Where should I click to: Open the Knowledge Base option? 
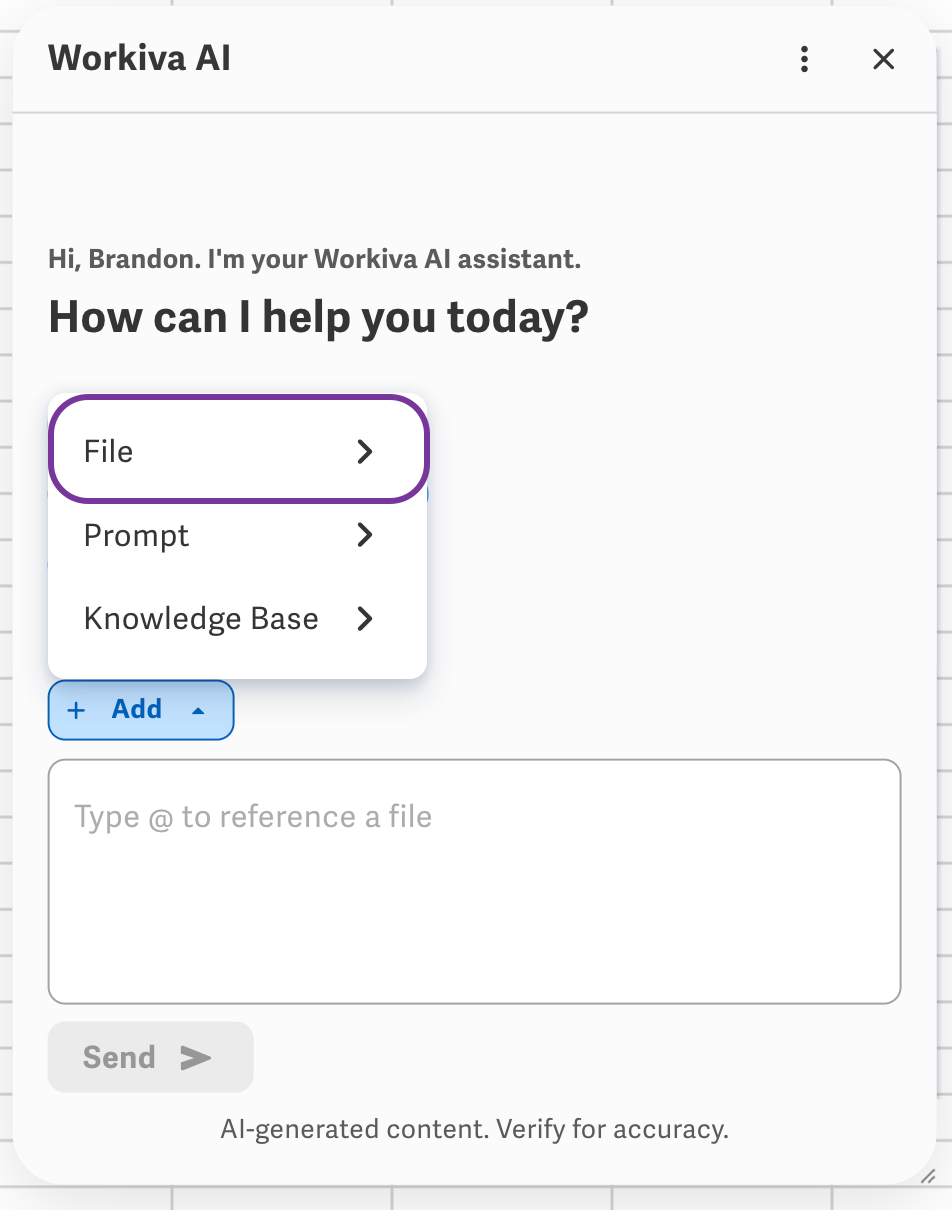tap(238, 619)
